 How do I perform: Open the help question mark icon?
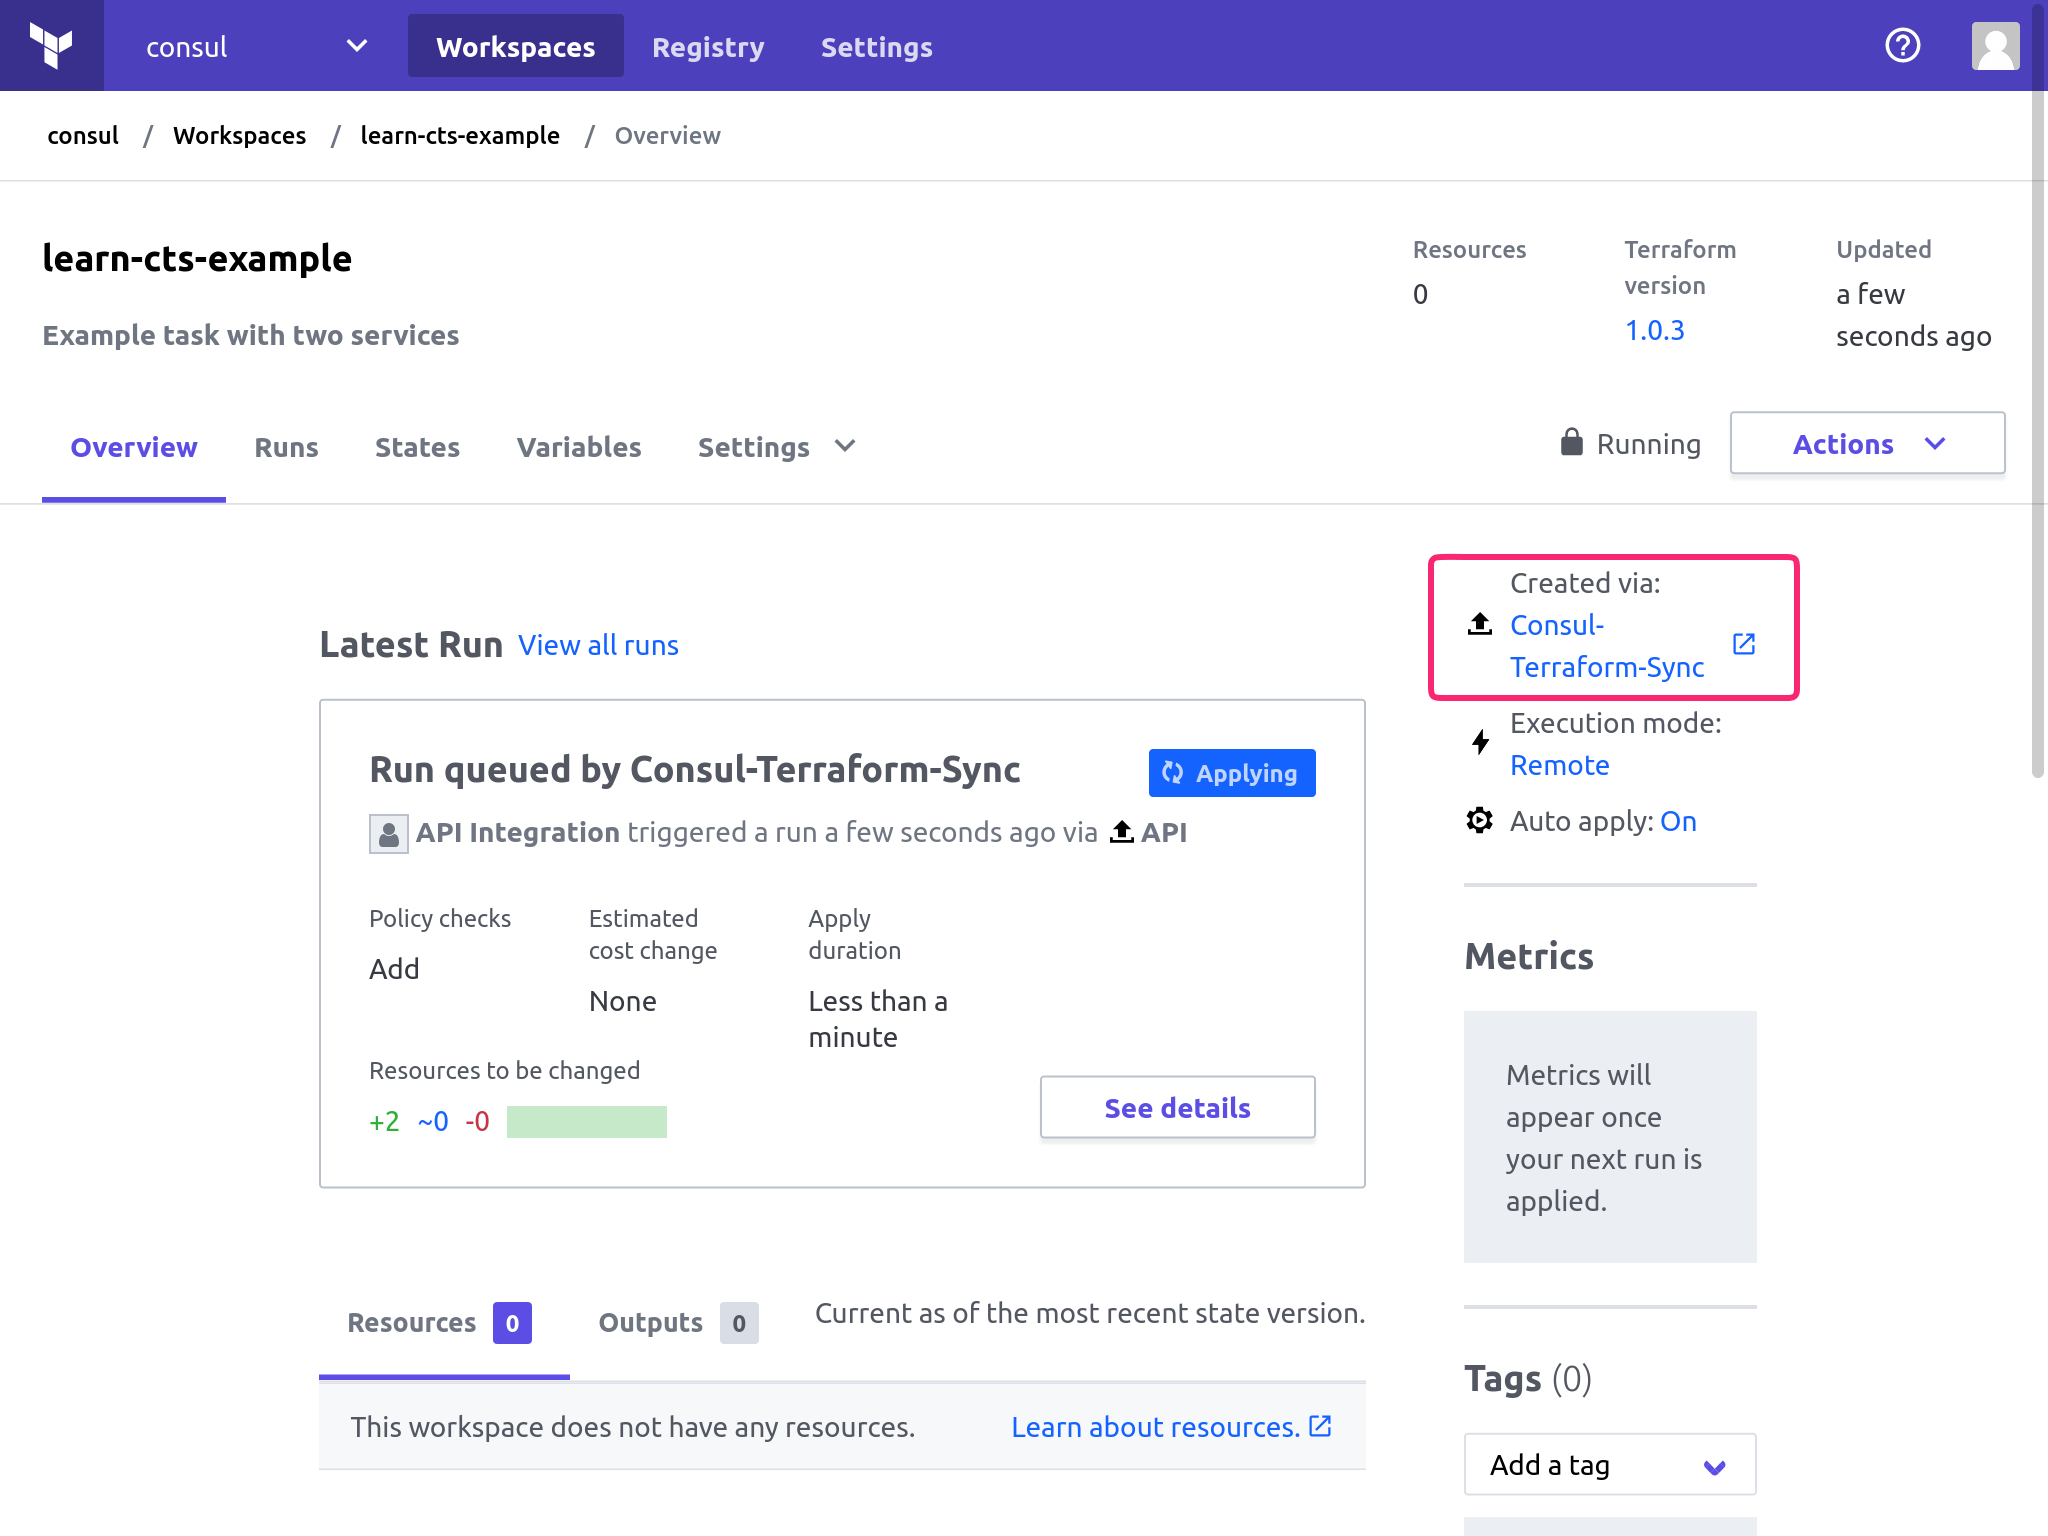tap(1902, 46)
